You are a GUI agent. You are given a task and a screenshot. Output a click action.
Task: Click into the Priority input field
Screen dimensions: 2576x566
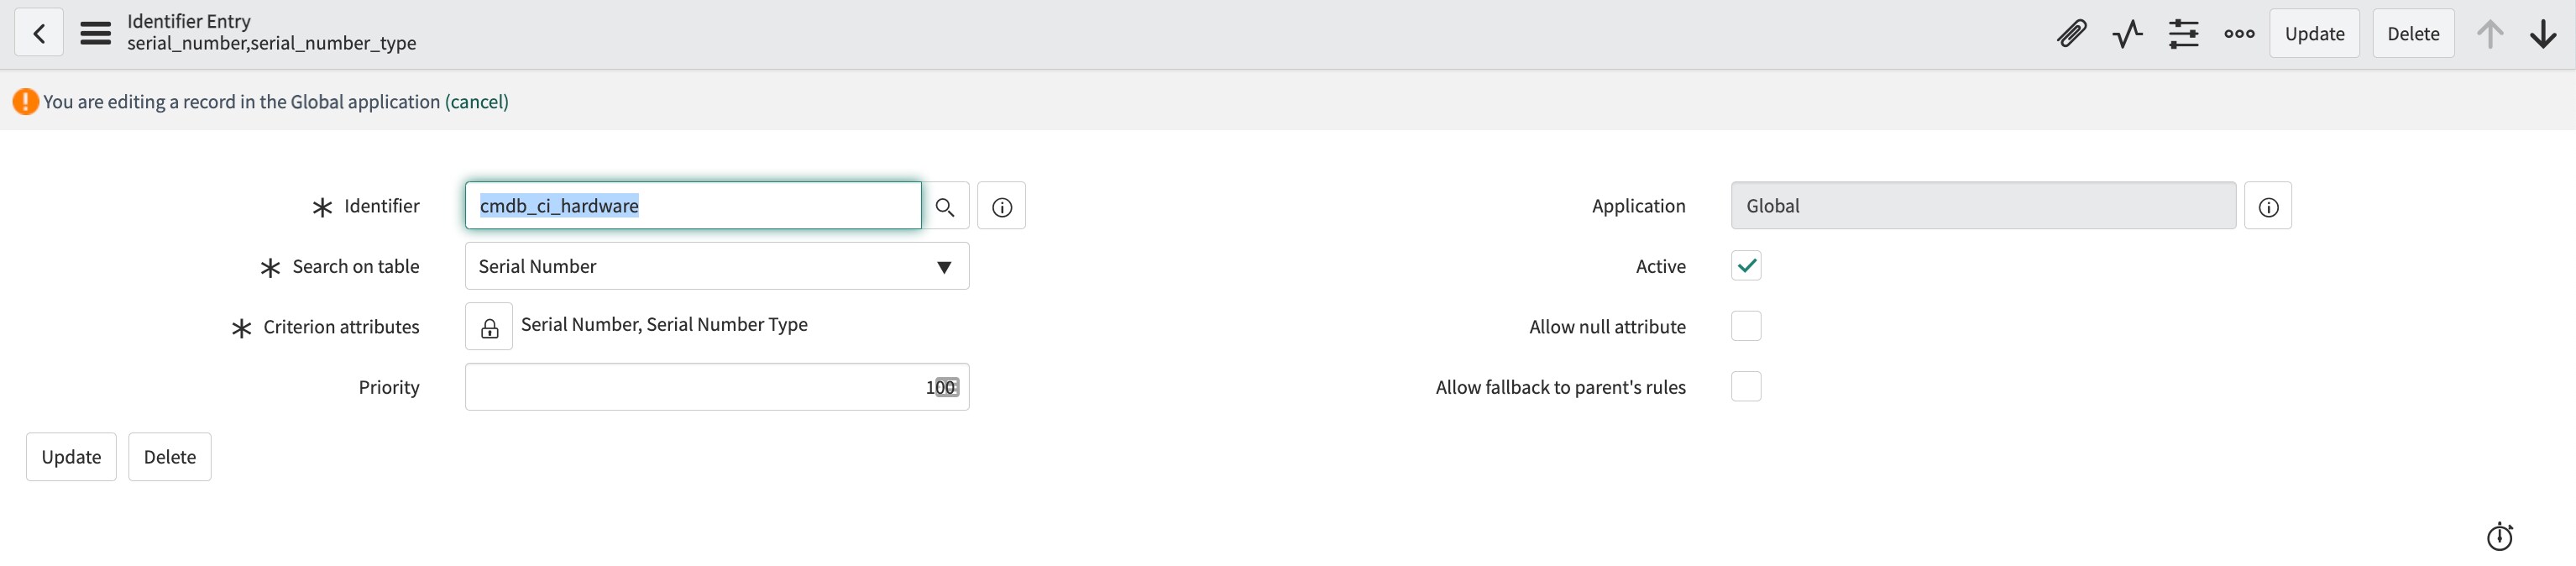pyautogui.click(x=717, y=387)
